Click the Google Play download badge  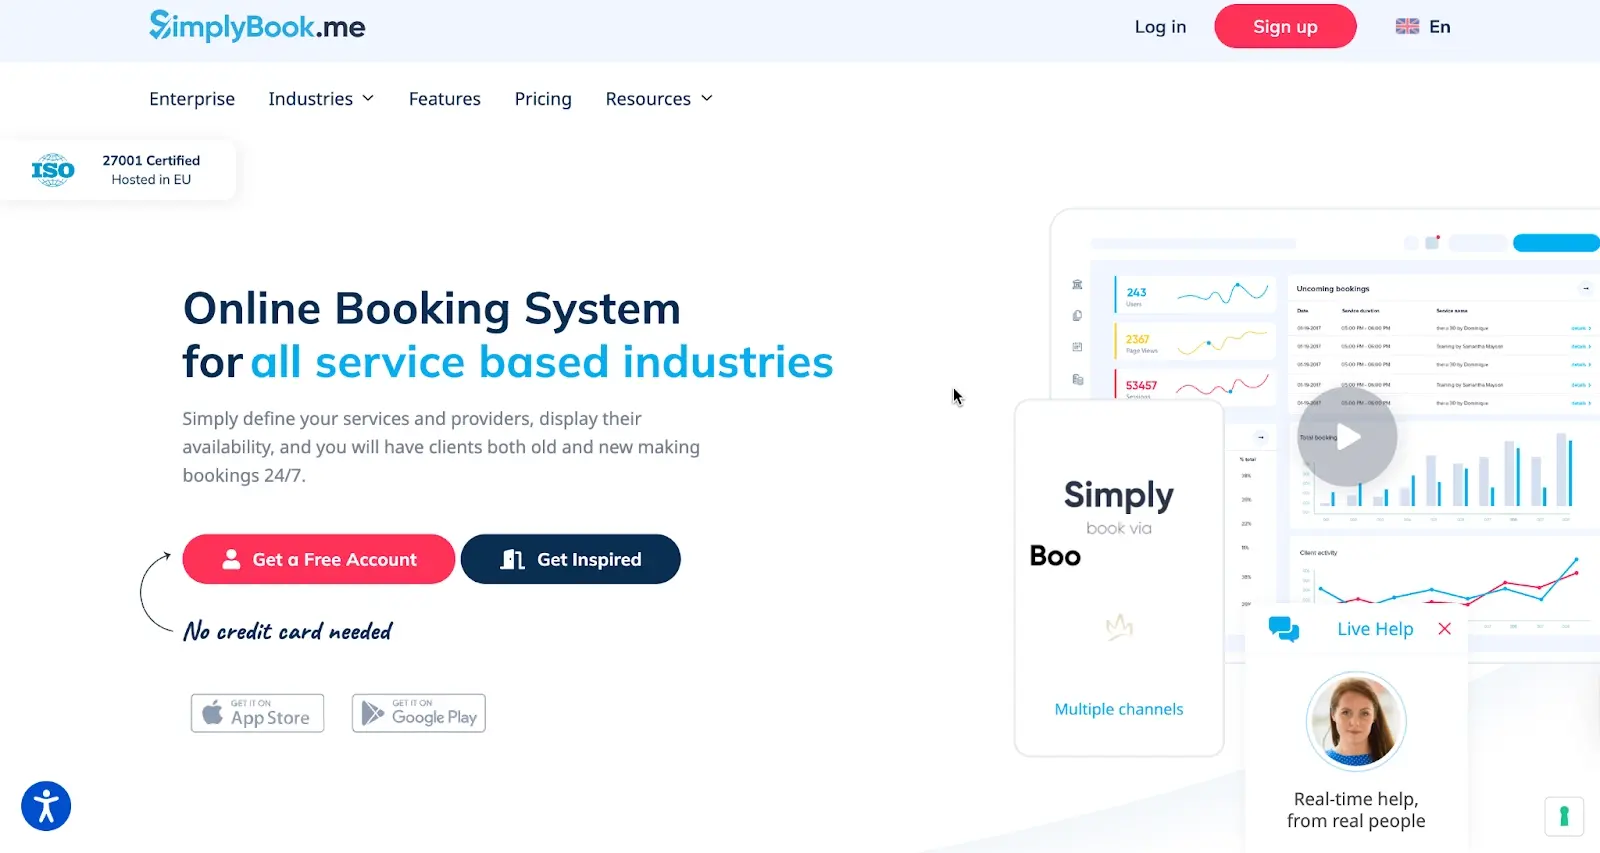coord(419,713)
